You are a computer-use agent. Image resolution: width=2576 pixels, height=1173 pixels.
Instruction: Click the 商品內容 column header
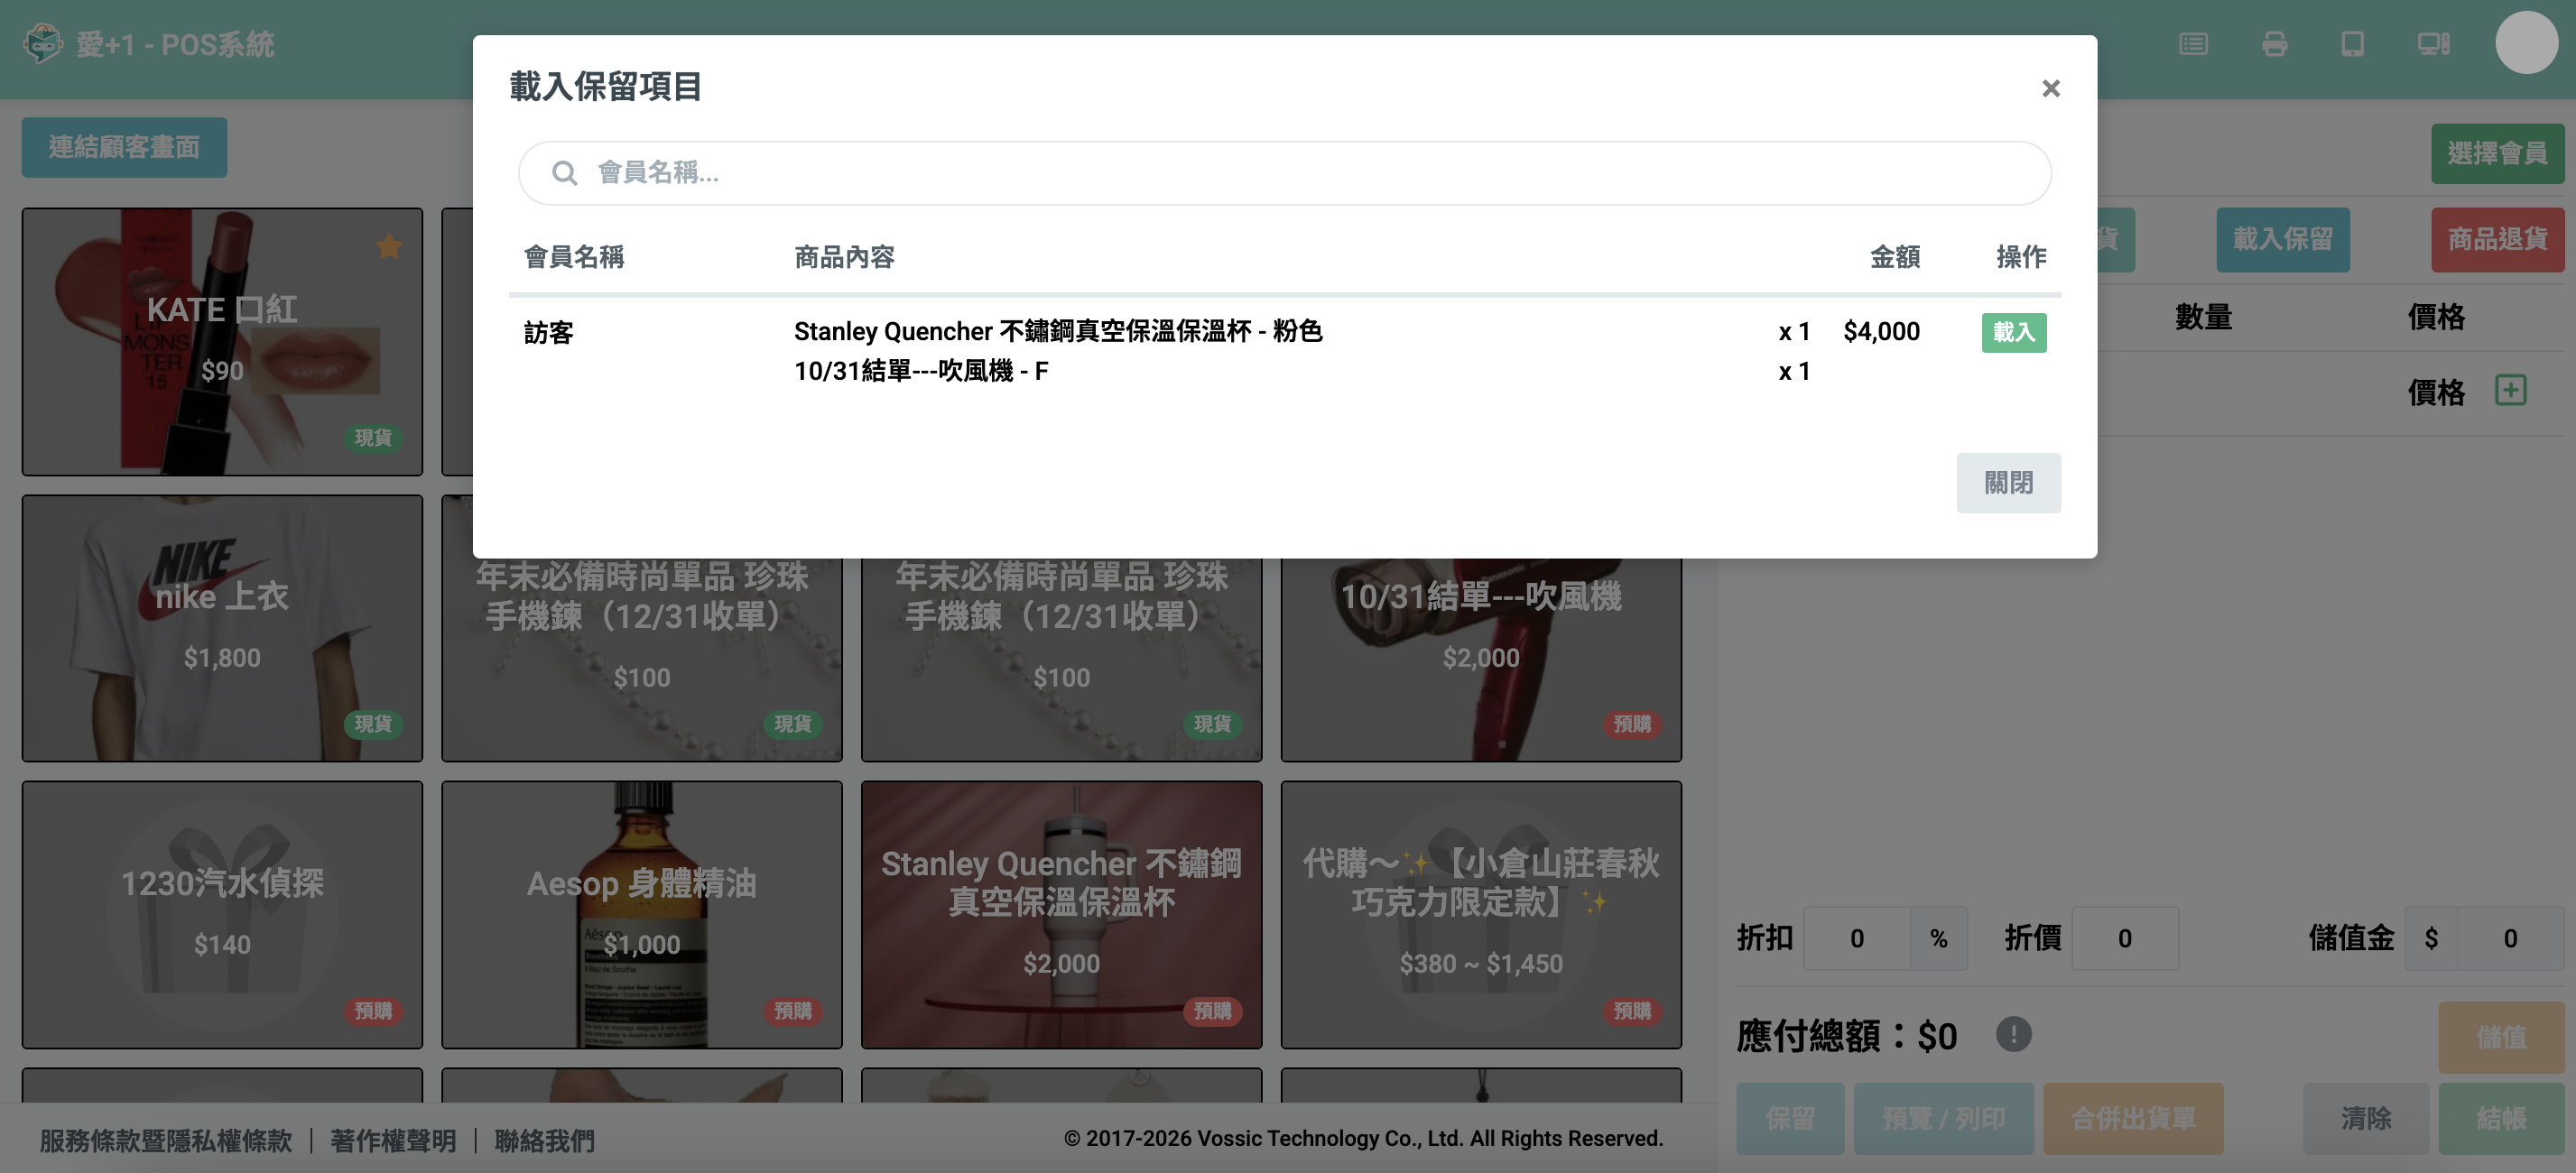click(x=844, y=257)
